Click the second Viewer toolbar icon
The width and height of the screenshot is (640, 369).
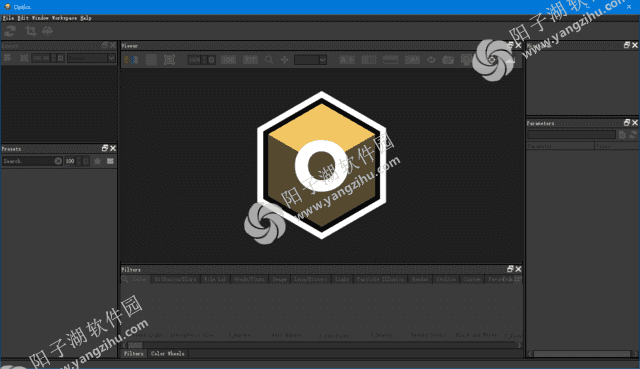151,60
